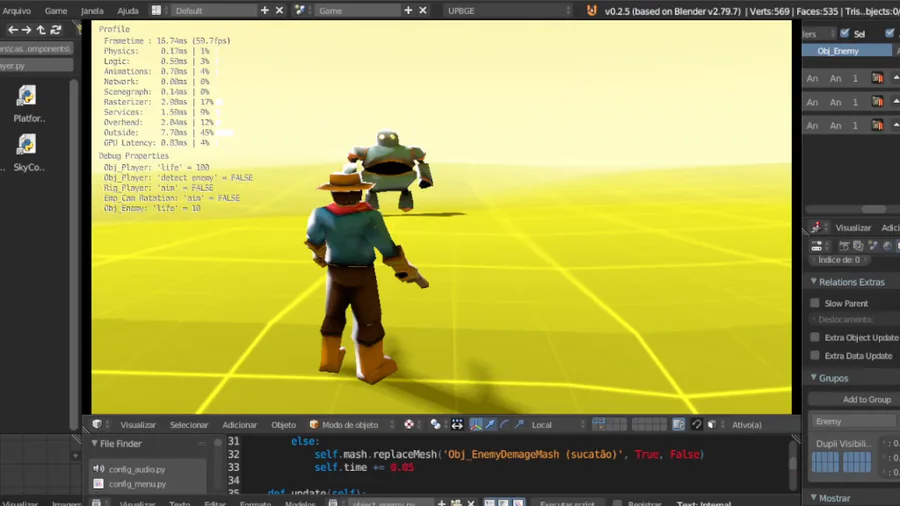
Task: Click the snap element cube icon
Action: point(712,425)
